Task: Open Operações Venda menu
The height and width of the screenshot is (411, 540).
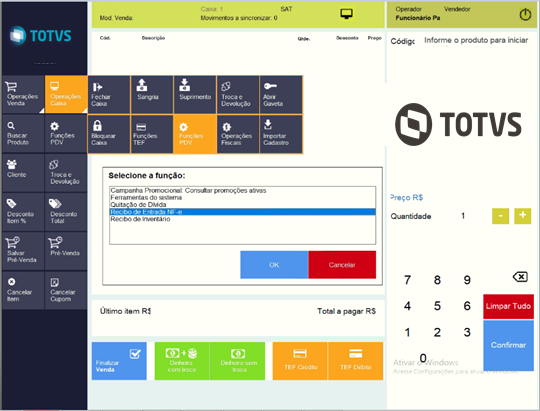Action: click(23, 95)
